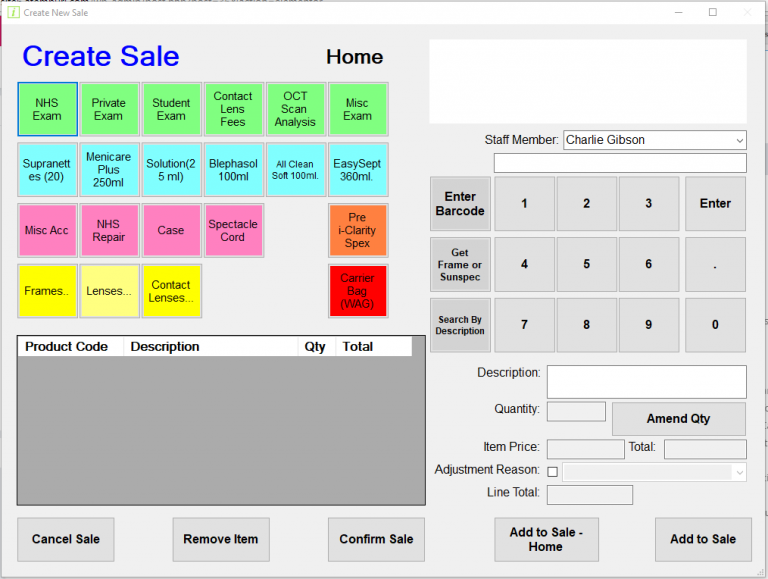Choose the Private Exam button
This screenshot has width=768, height=579.
tap(109, 109)
